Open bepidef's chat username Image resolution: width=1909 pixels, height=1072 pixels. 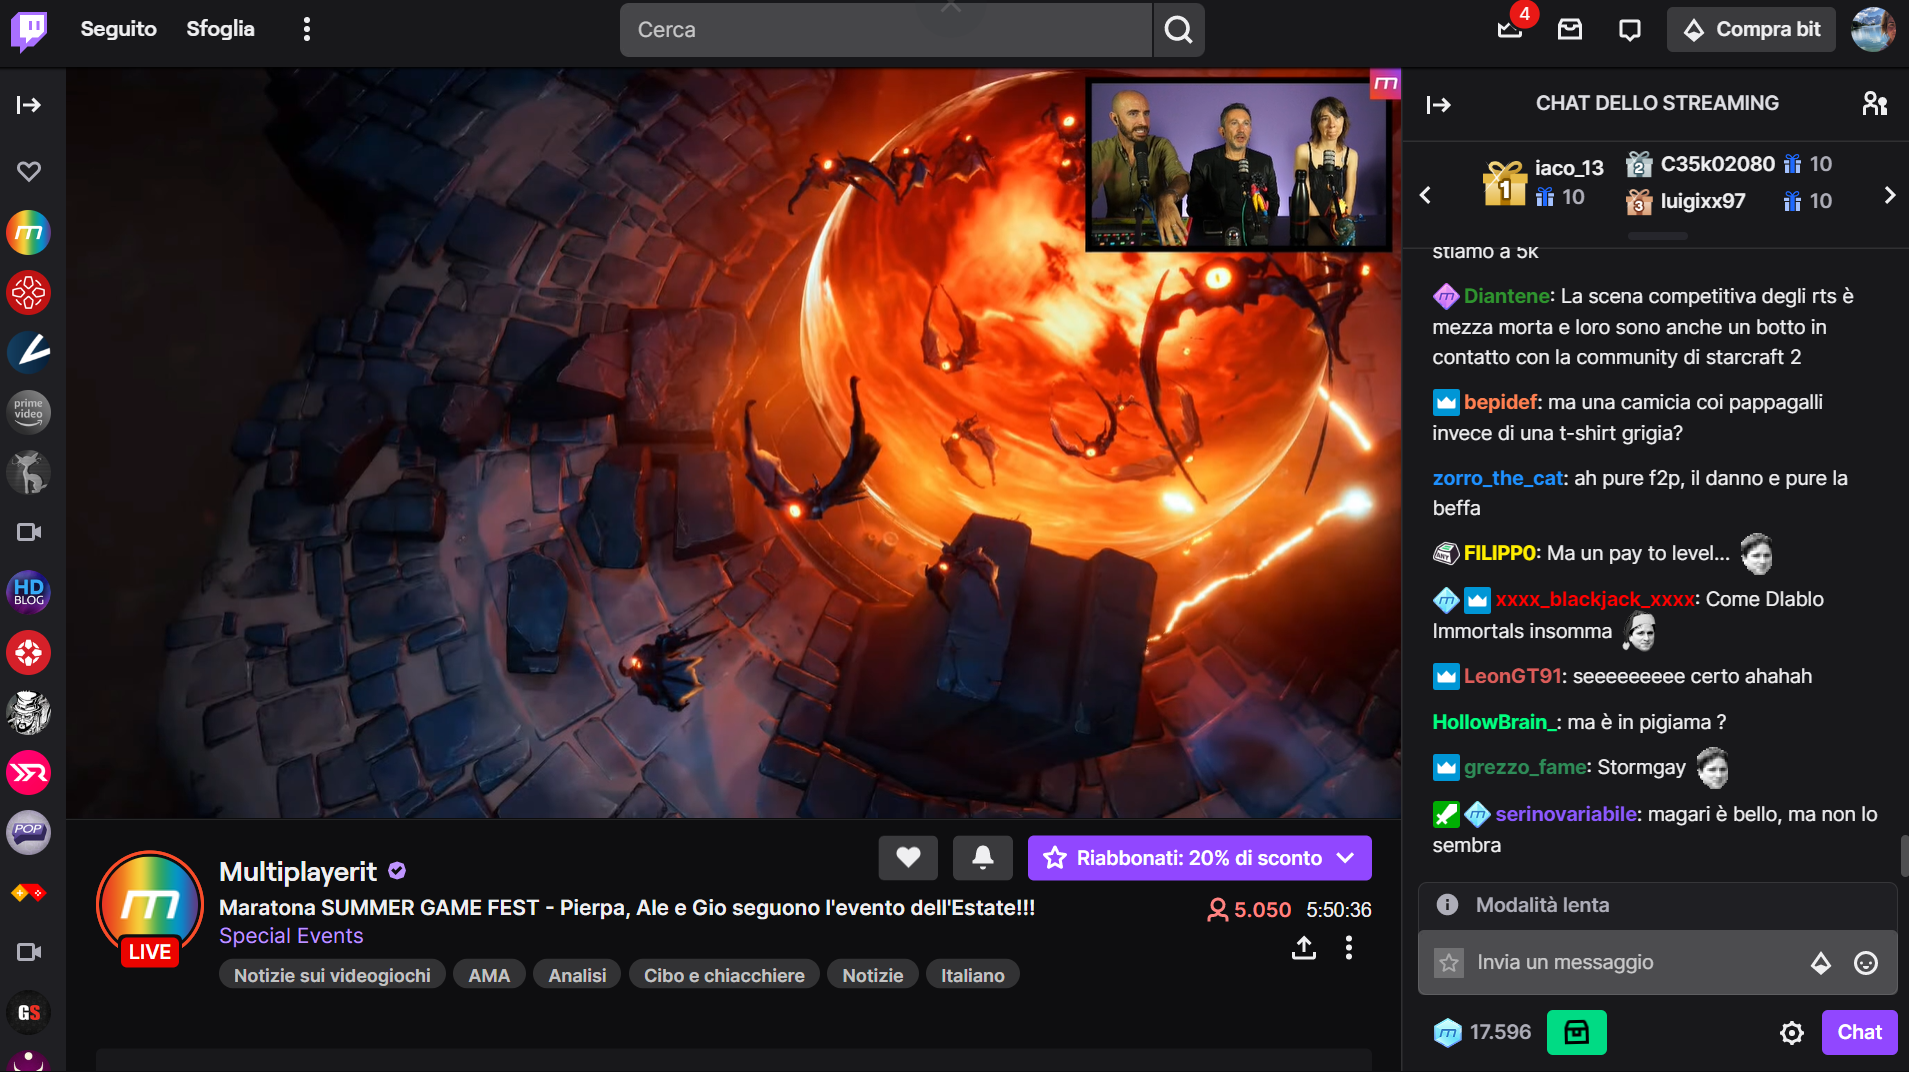[x=1500, y=402]
